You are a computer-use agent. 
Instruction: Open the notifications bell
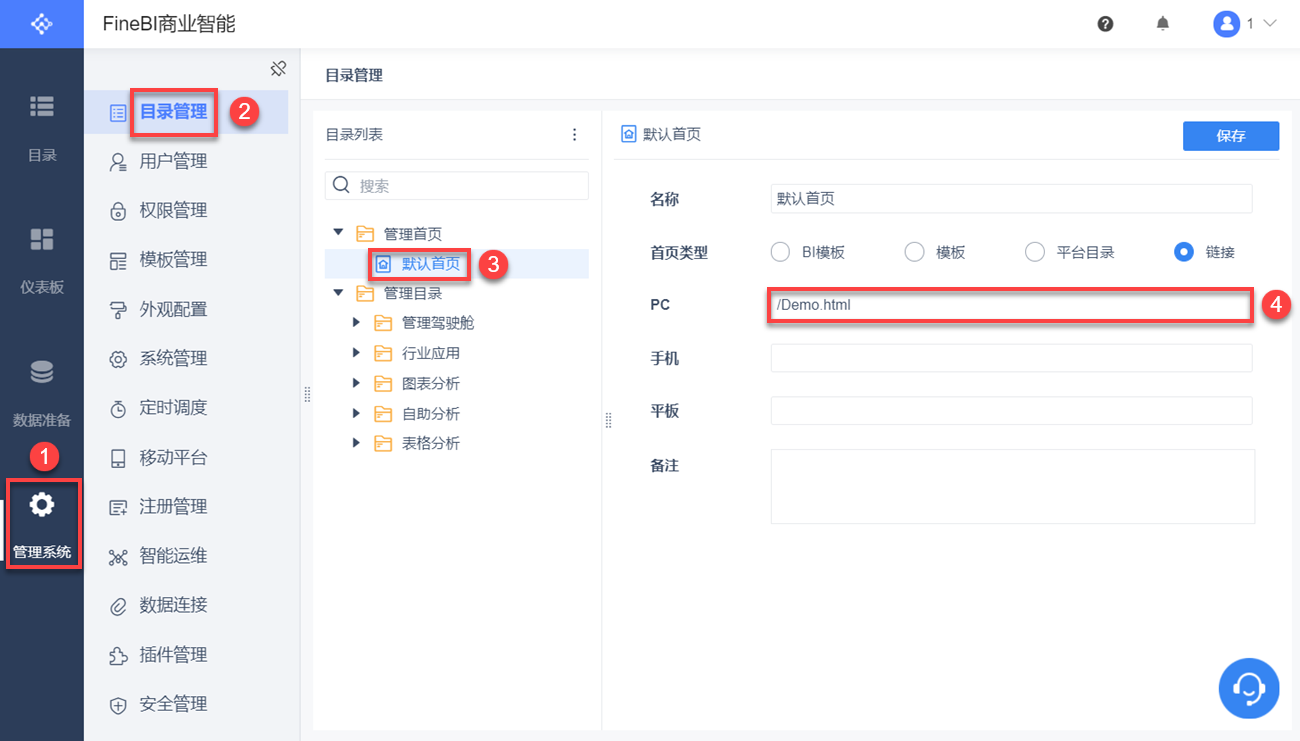pyautogui.click(x=1163, y=24)
